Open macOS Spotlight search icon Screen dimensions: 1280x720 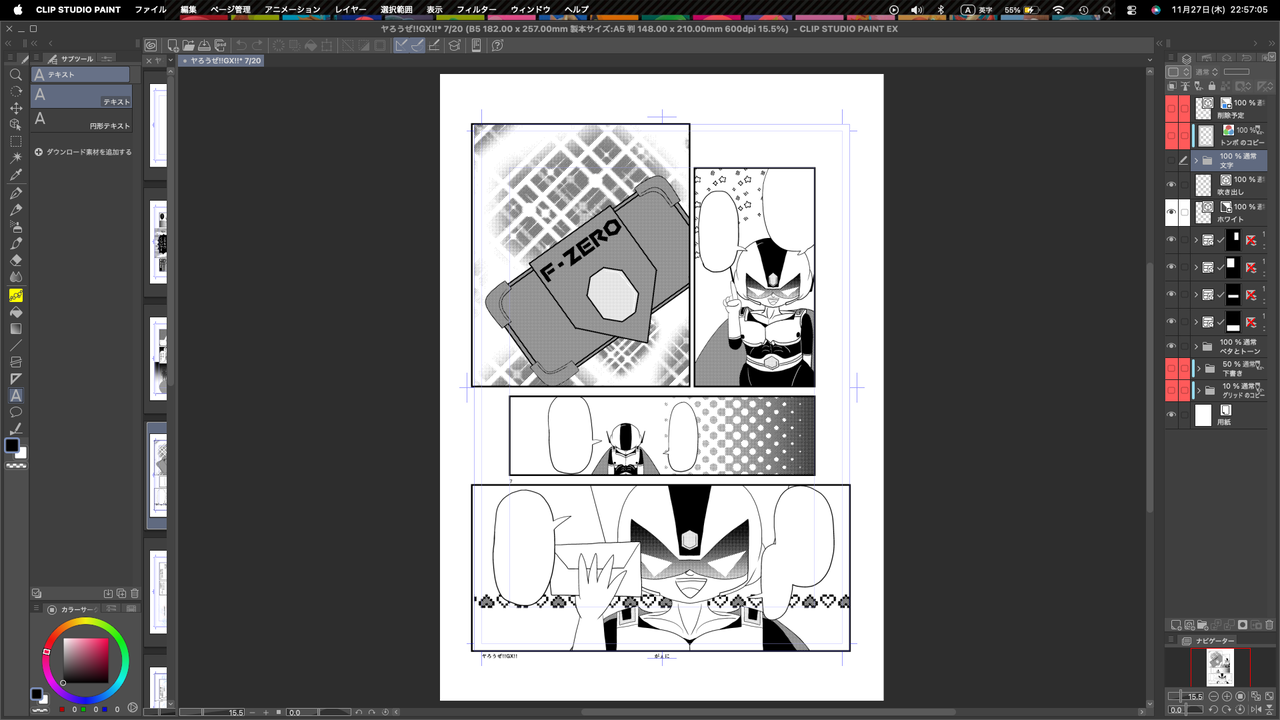click(x=1107, y=9)
